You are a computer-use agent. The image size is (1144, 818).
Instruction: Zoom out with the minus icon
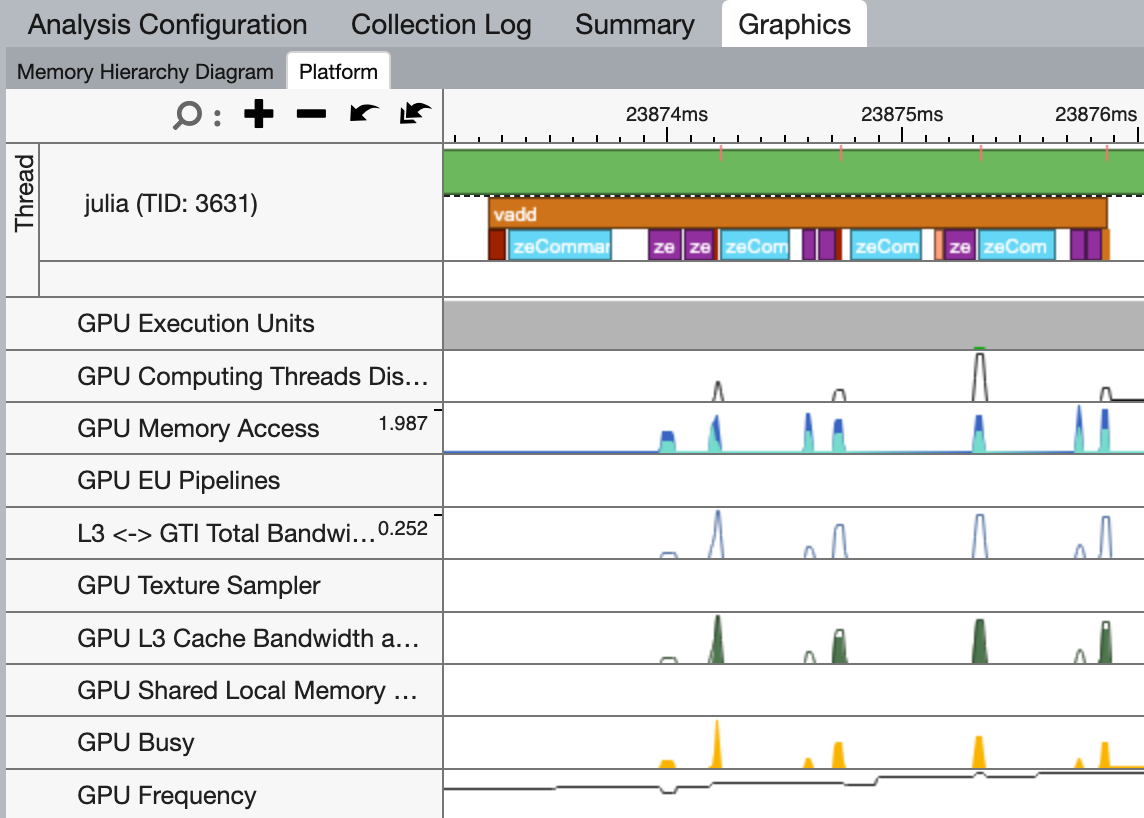point(311,115)
